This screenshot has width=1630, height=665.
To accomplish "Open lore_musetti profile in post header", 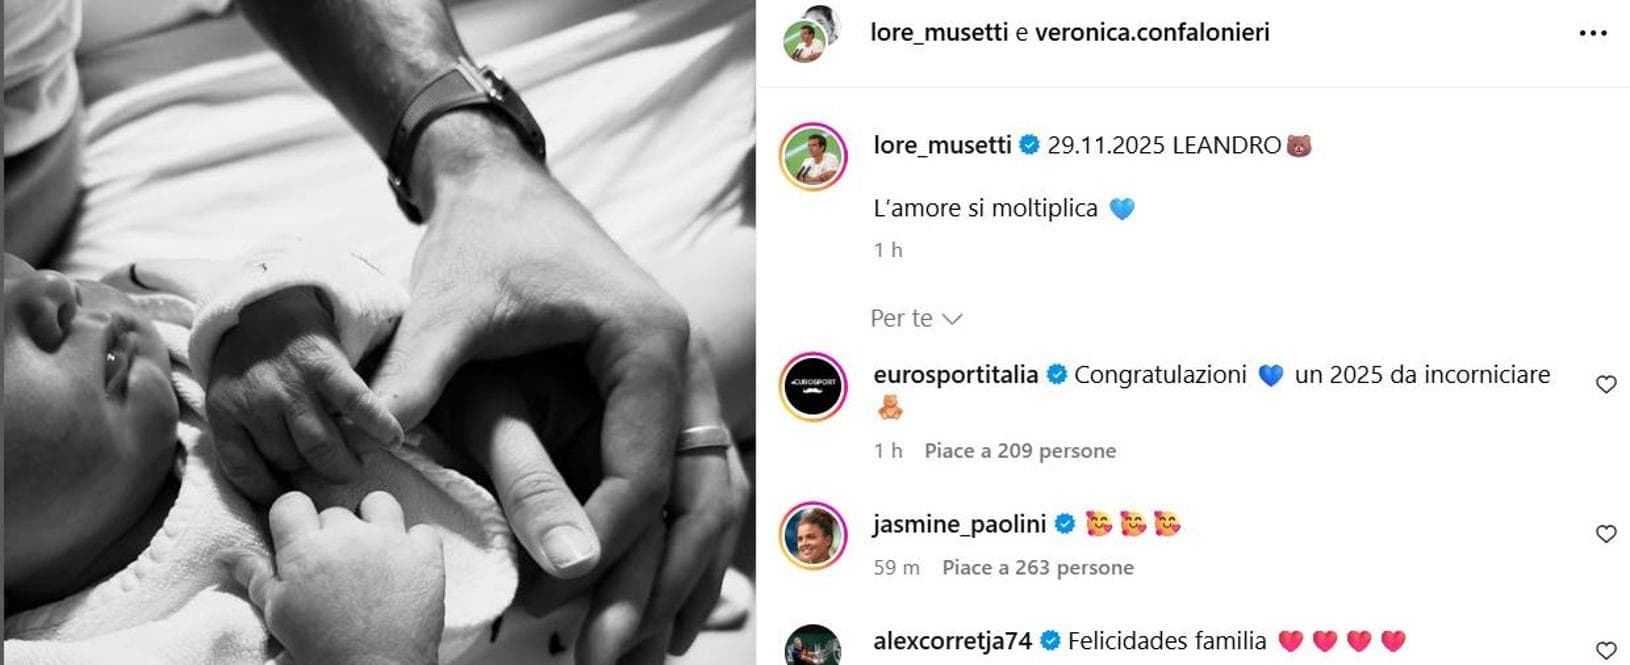I will pos(938,32).
